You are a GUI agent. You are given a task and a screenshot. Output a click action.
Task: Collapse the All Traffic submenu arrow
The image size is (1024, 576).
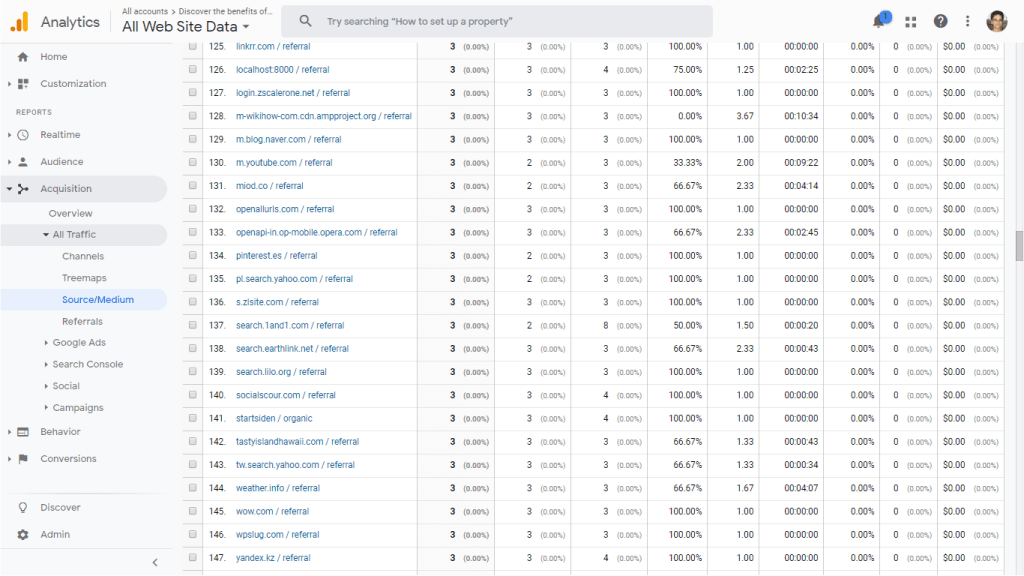(x=46, y=234)
